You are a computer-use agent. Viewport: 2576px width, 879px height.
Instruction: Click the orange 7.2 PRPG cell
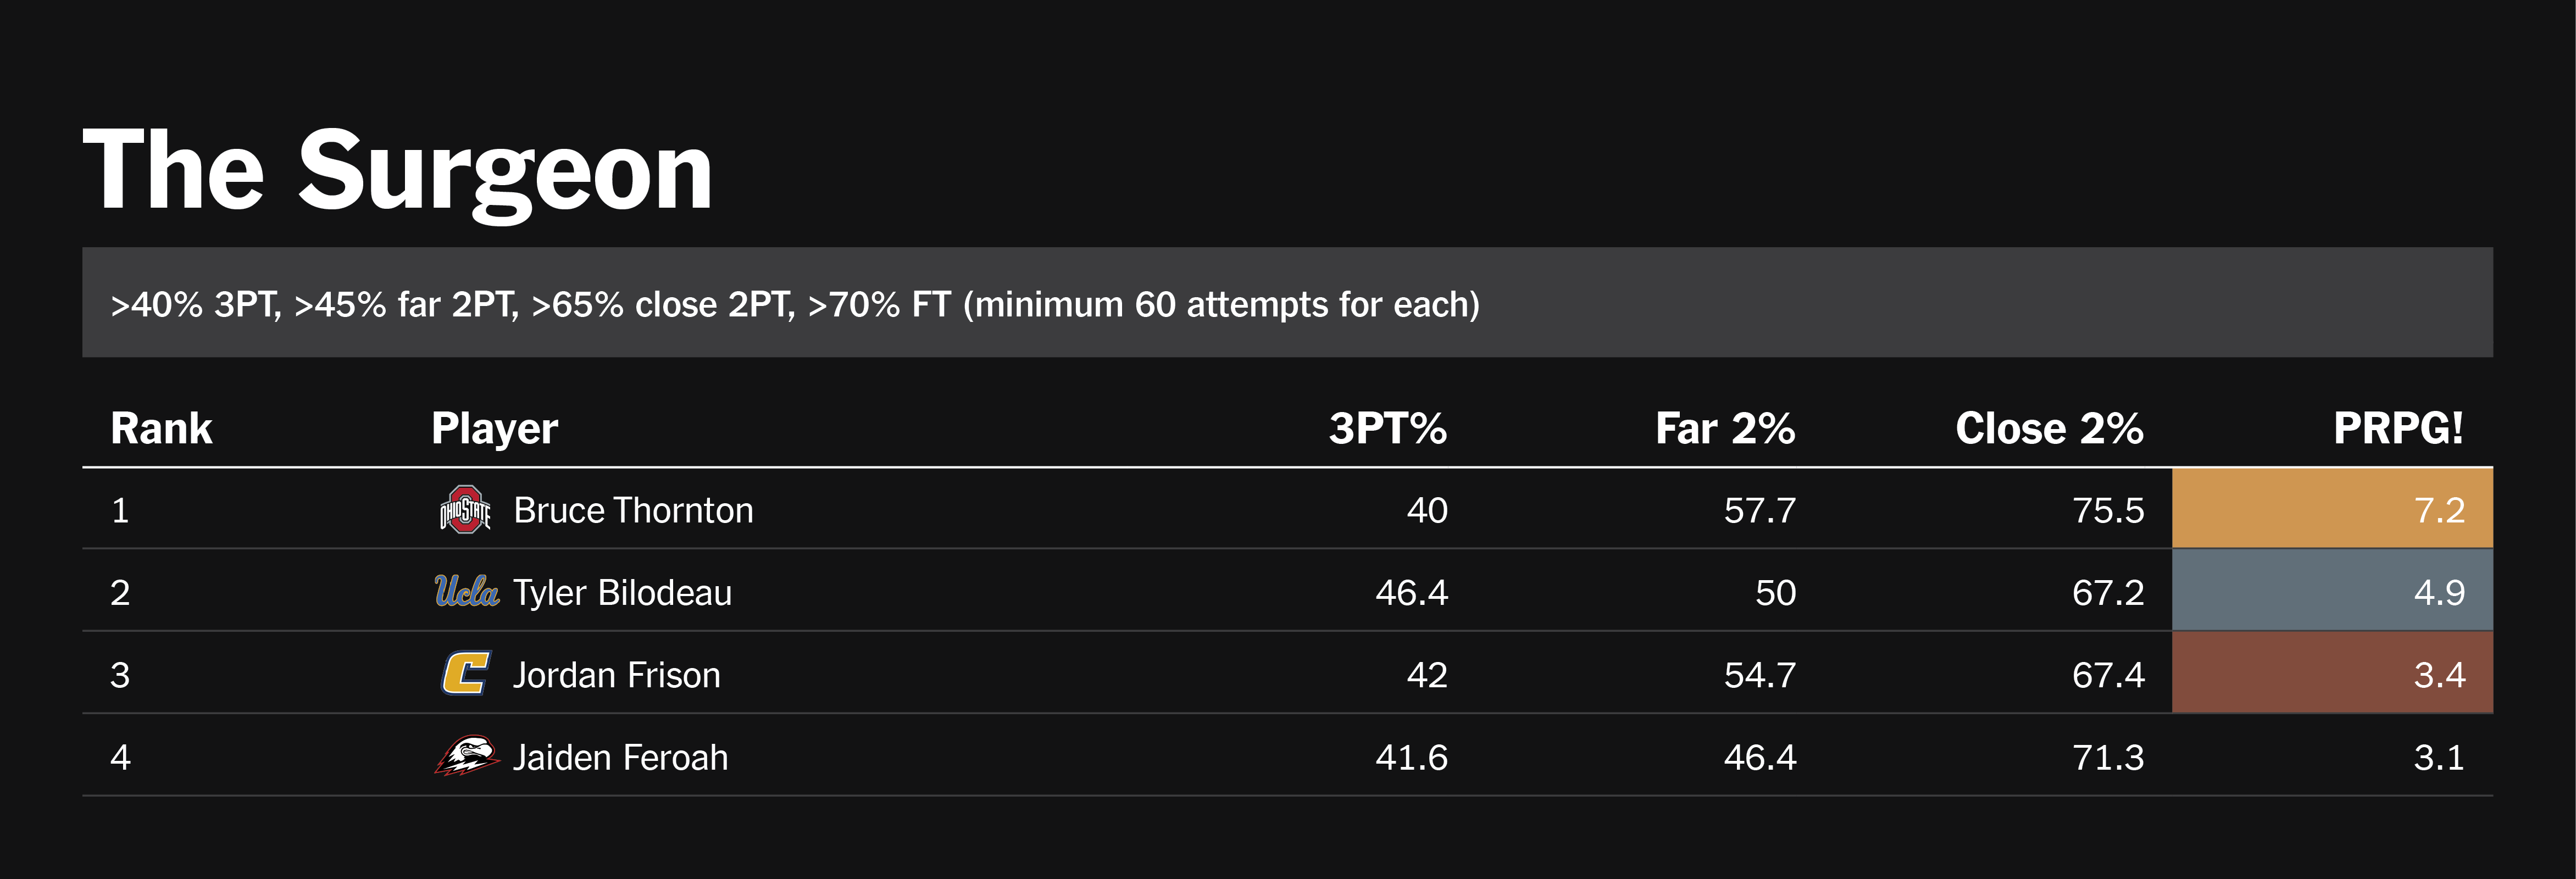click(2332, 510)
